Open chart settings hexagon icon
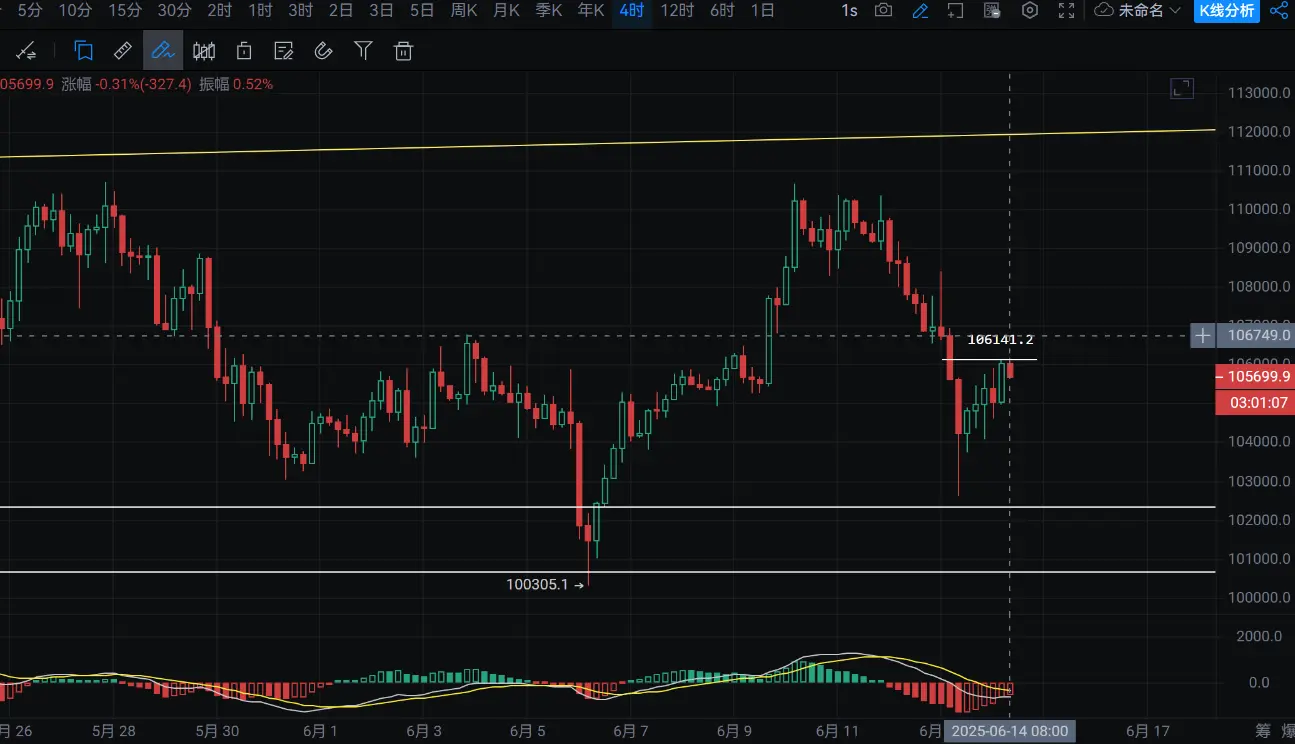The width and height of the screenshot is (1295, 744). click(1030, 11)
